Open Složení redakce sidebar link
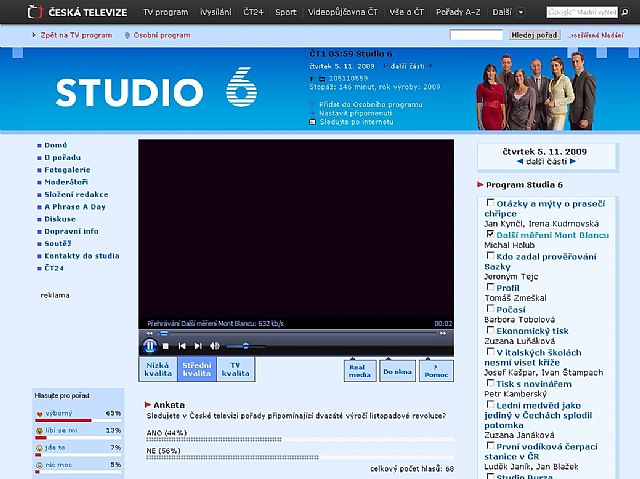The width and height of the screenshot is (640, 479). (76, 195)
